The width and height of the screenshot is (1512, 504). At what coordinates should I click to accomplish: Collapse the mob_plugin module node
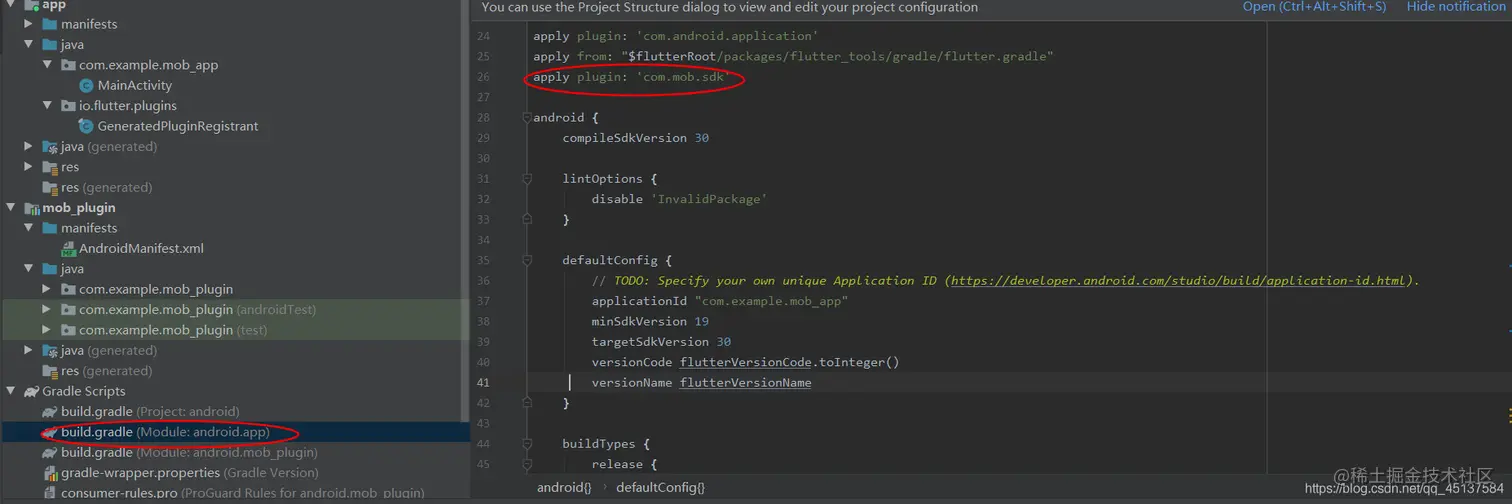point(10,208)
